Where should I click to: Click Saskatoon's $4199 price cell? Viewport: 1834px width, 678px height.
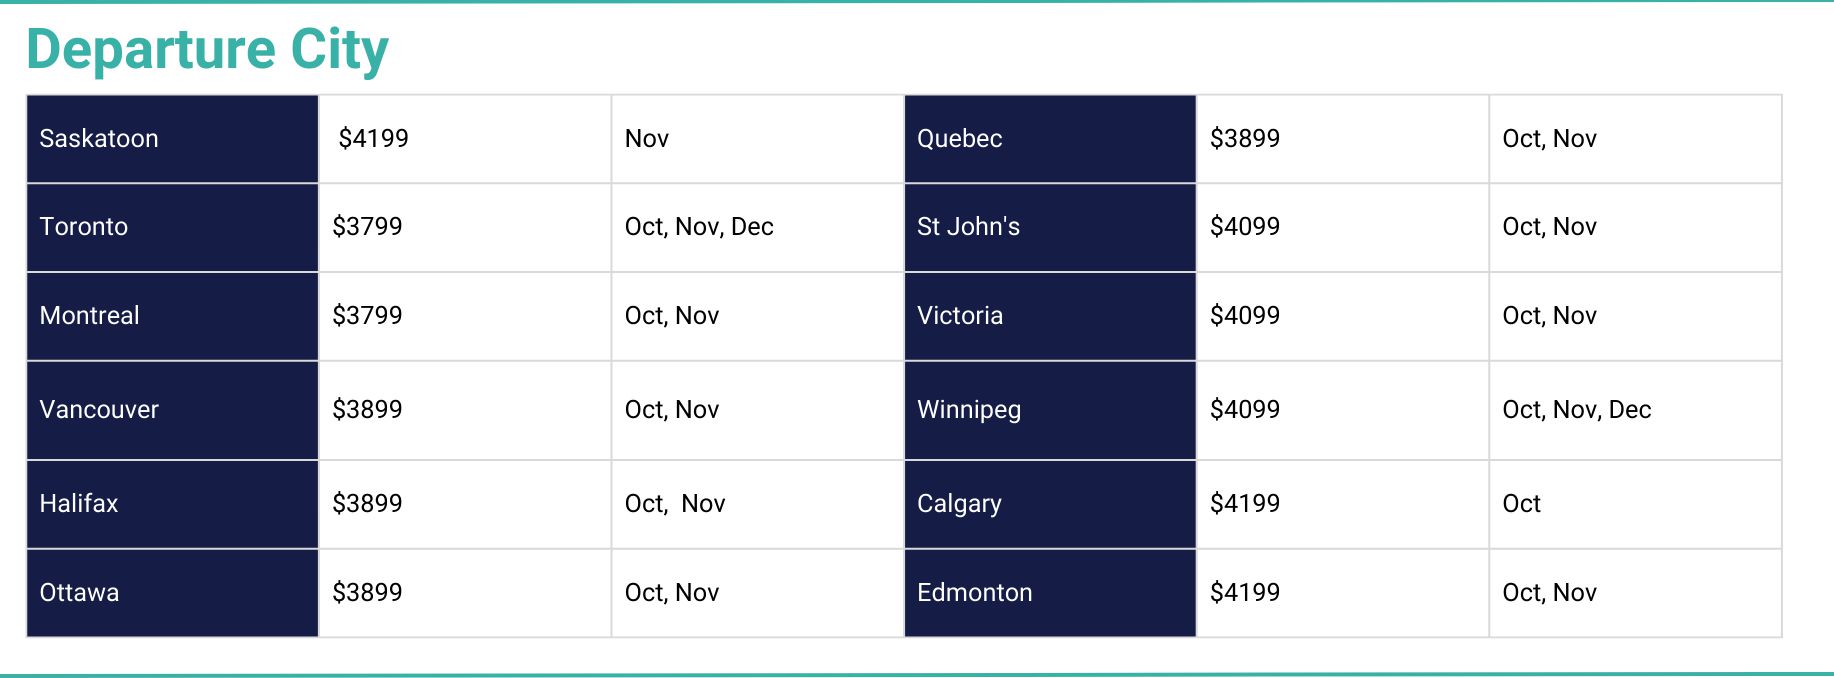pos(465,139)
